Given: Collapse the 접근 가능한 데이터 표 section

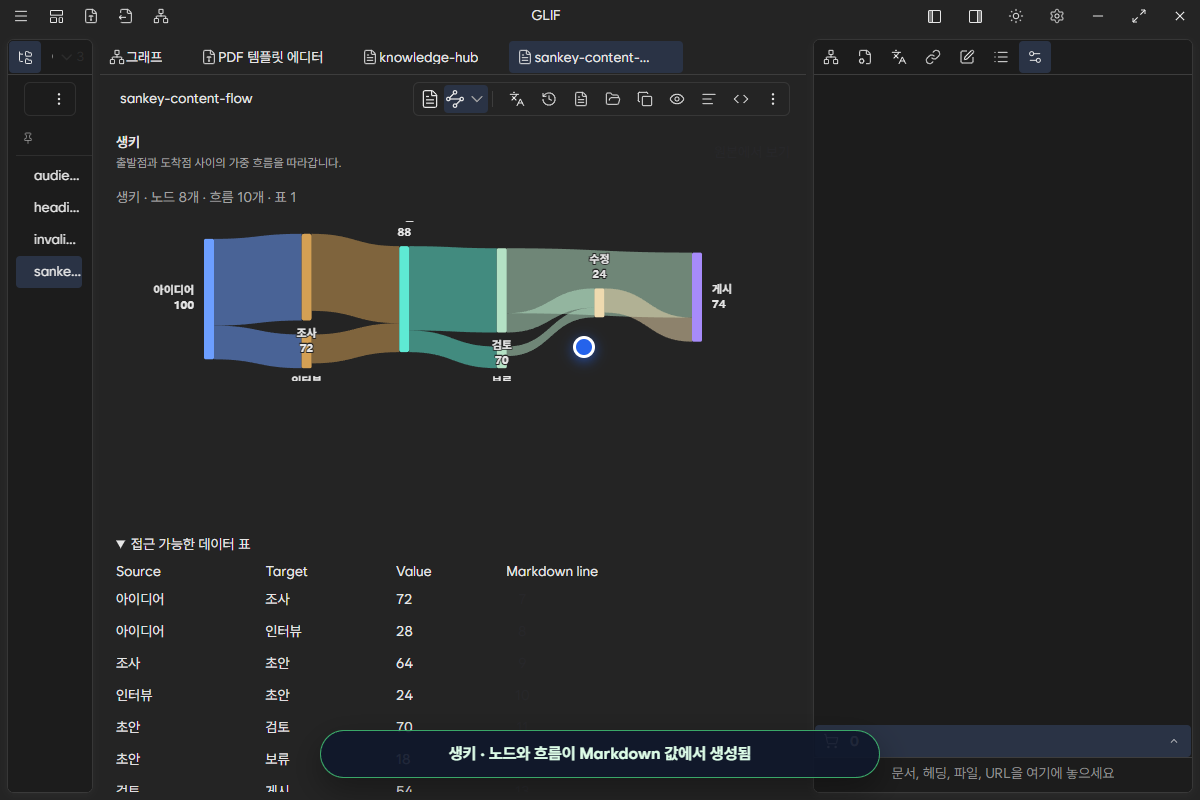Looking at the screenshot, I should pos(183,544).
